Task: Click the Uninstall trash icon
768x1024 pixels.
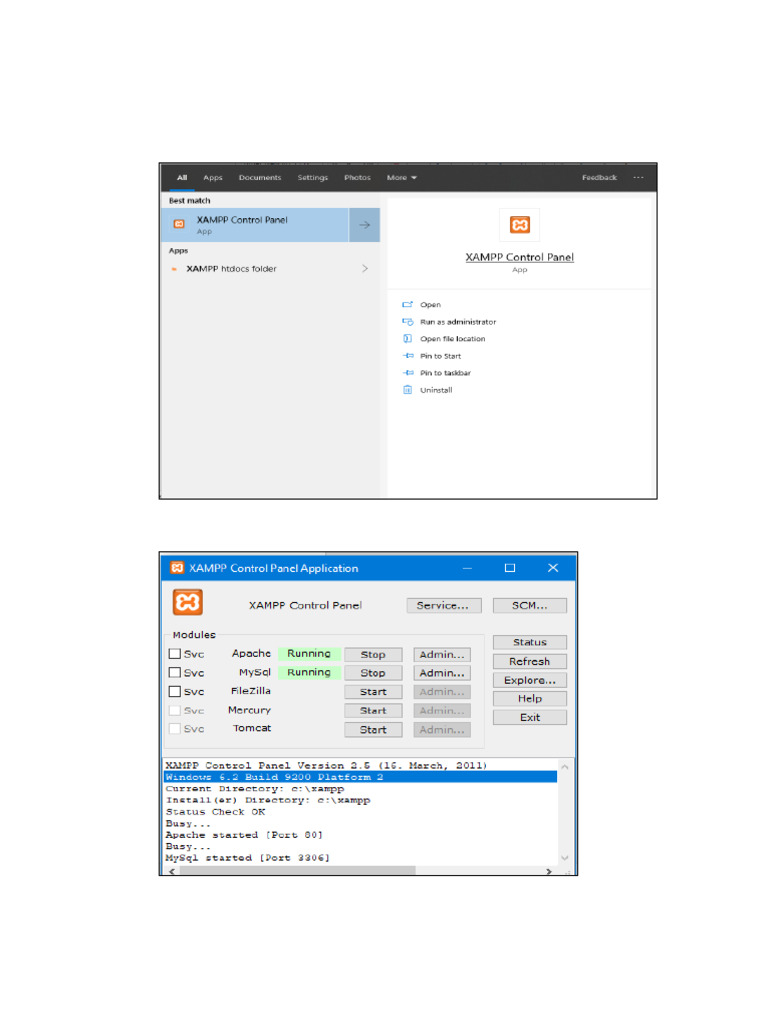Action: 408,390
